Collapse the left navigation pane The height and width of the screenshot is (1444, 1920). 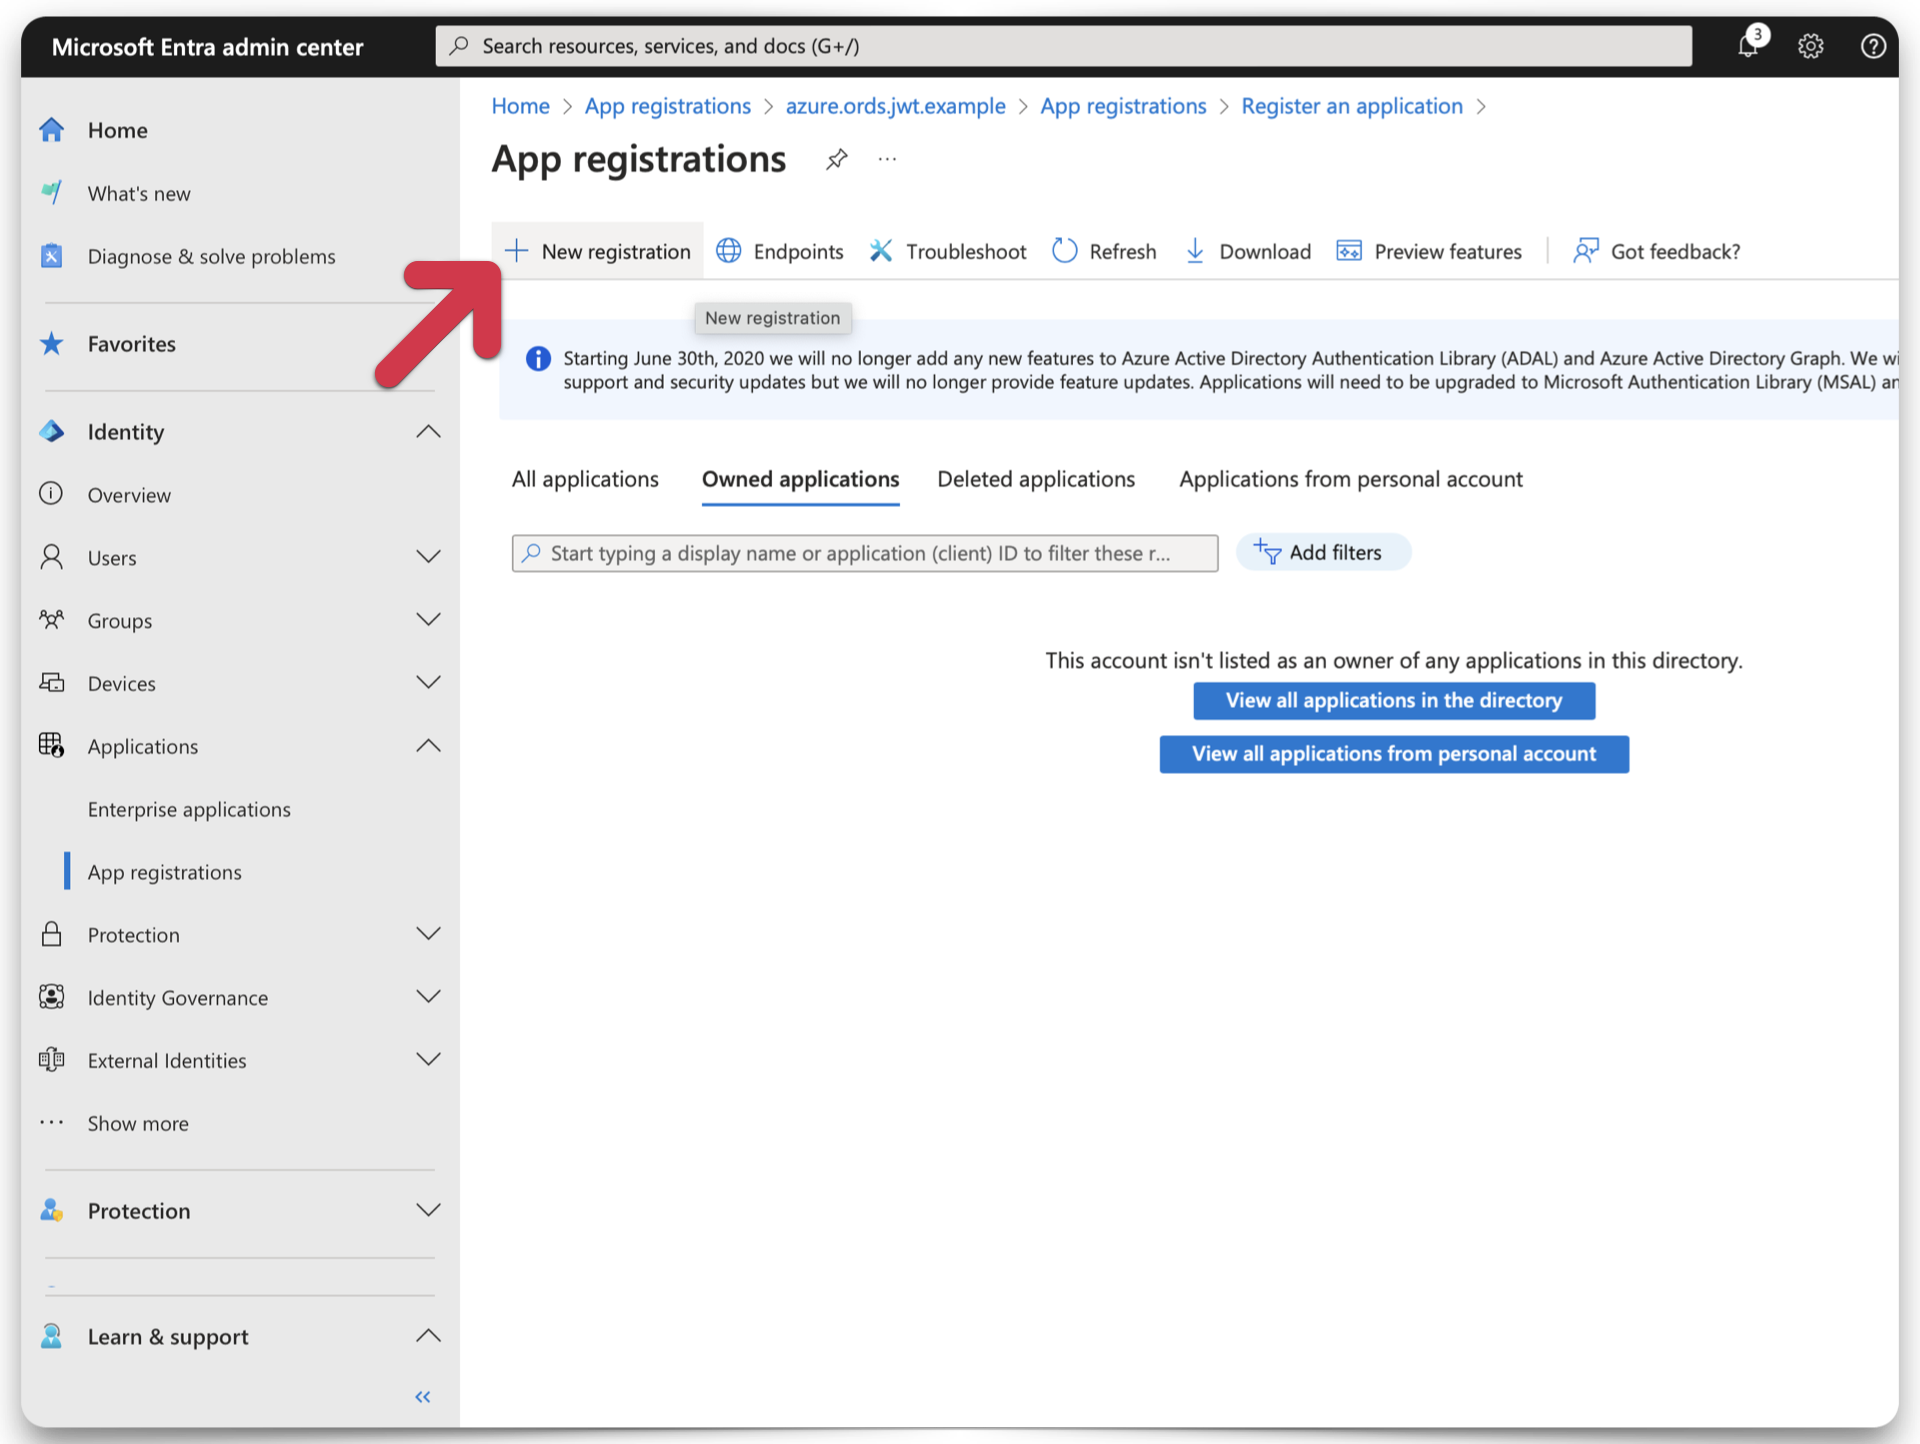(422, 1396)
